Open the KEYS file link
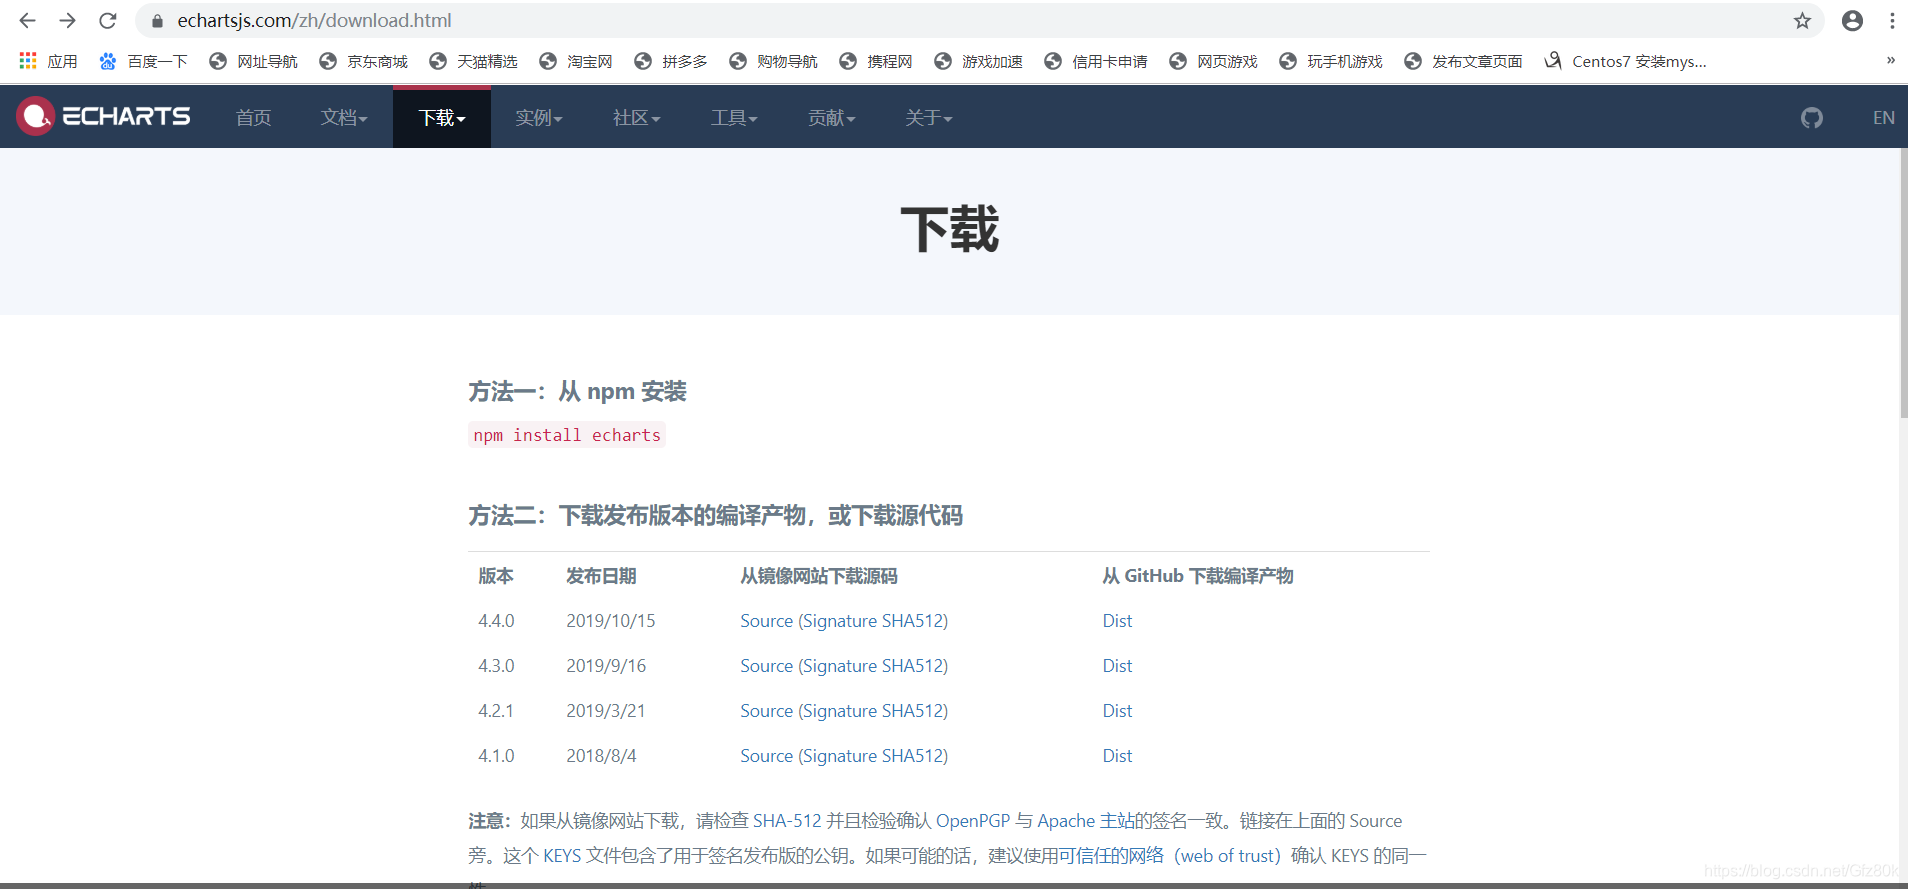 [562, 856]
